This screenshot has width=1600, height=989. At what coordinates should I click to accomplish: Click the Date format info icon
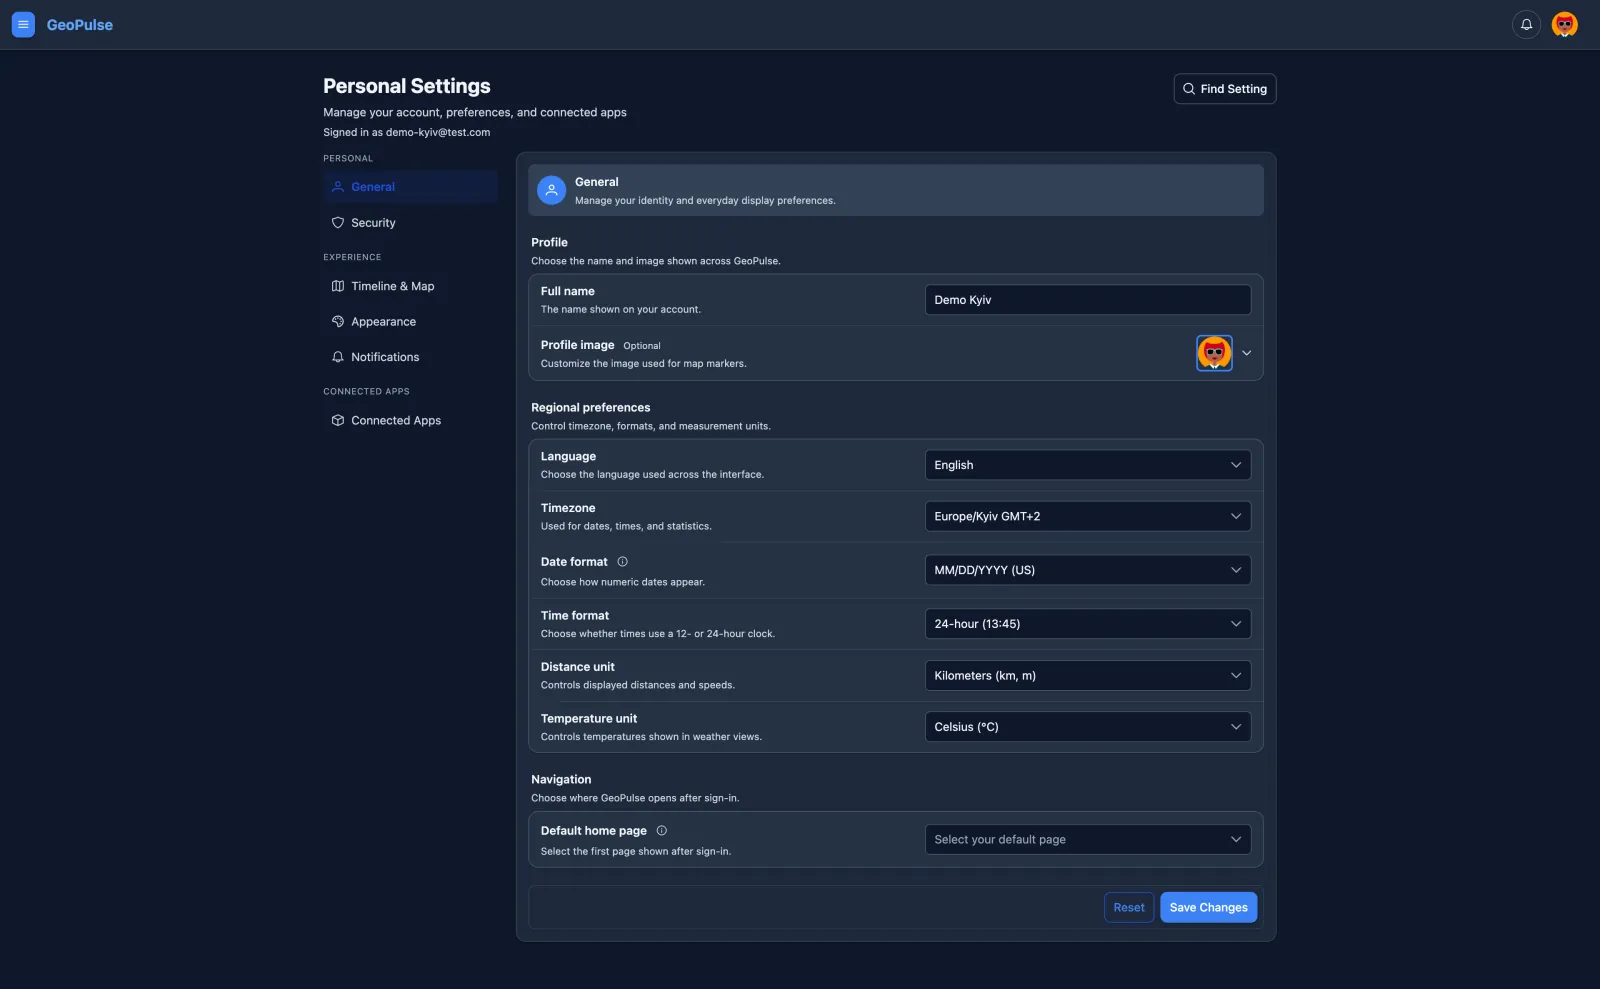(622, 562)
